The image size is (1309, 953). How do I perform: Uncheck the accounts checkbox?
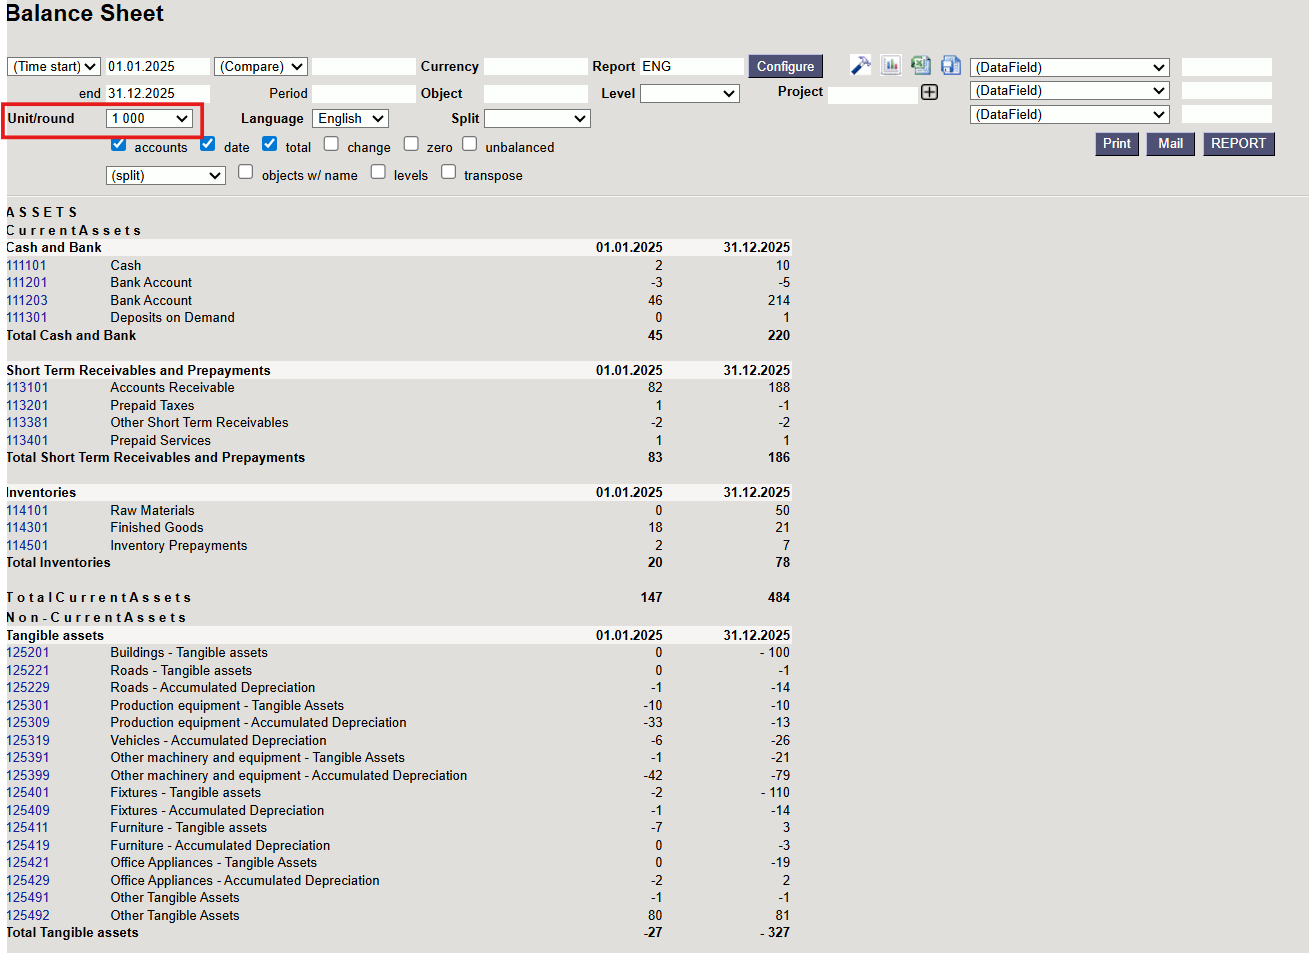click(x=118, y=144)
